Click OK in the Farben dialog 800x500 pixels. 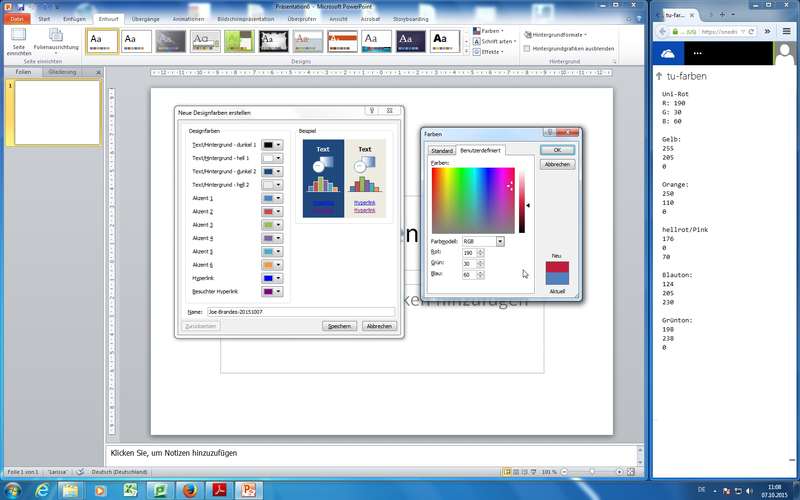pyautogui.click(x=557, y=150)
